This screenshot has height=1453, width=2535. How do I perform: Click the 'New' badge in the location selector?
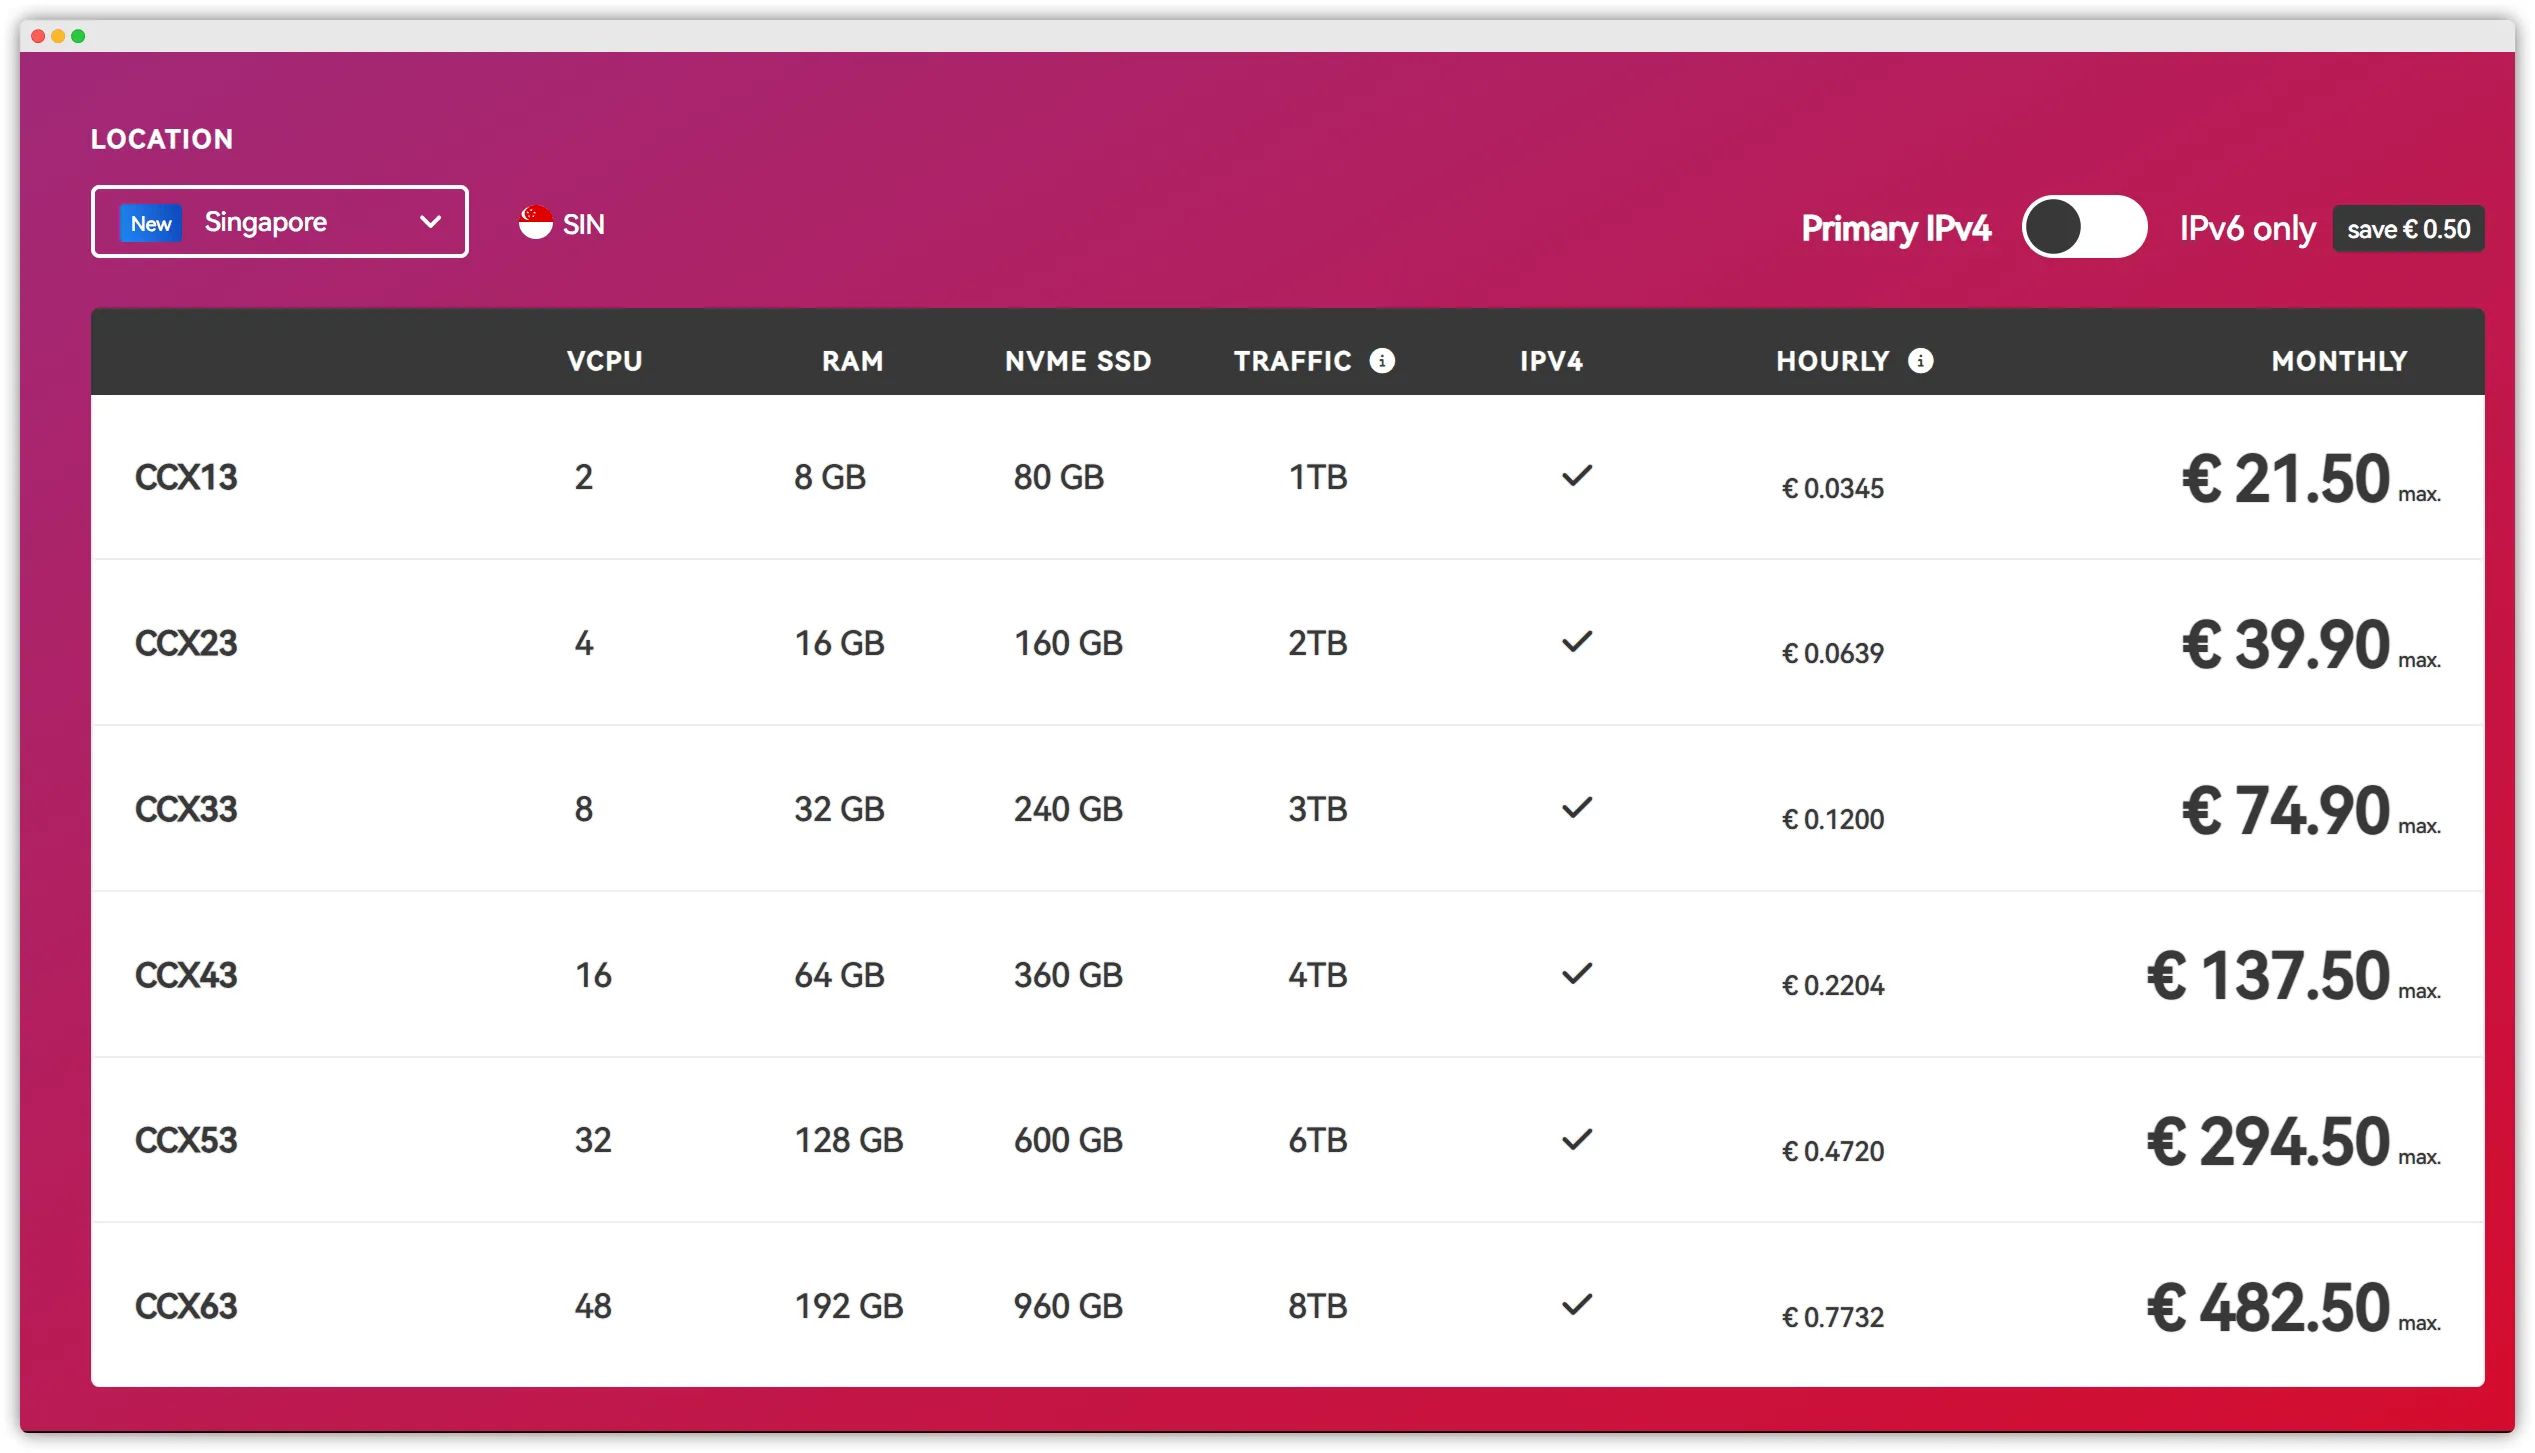151,223
